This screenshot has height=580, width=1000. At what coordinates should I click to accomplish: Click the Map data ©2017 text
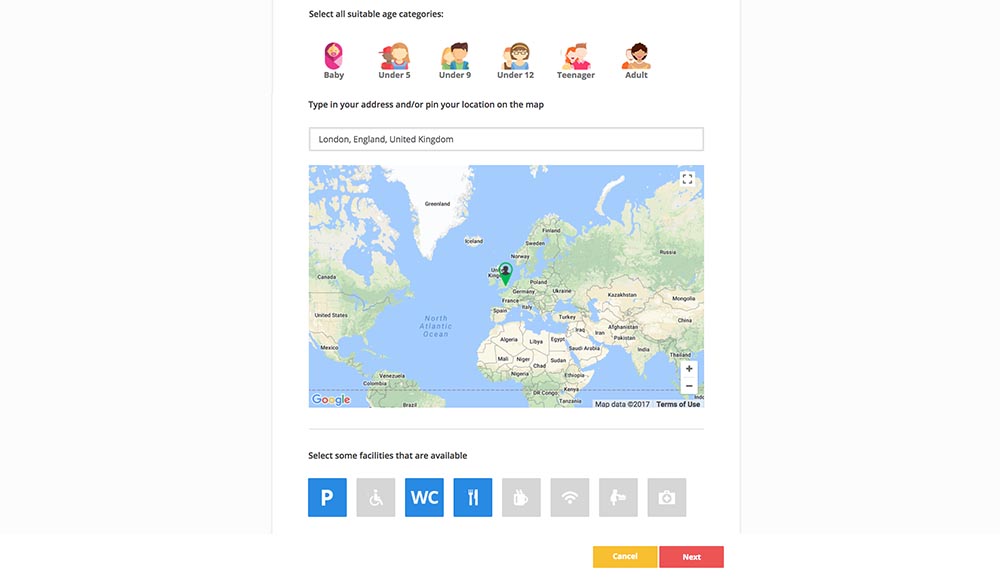[622, 404]
